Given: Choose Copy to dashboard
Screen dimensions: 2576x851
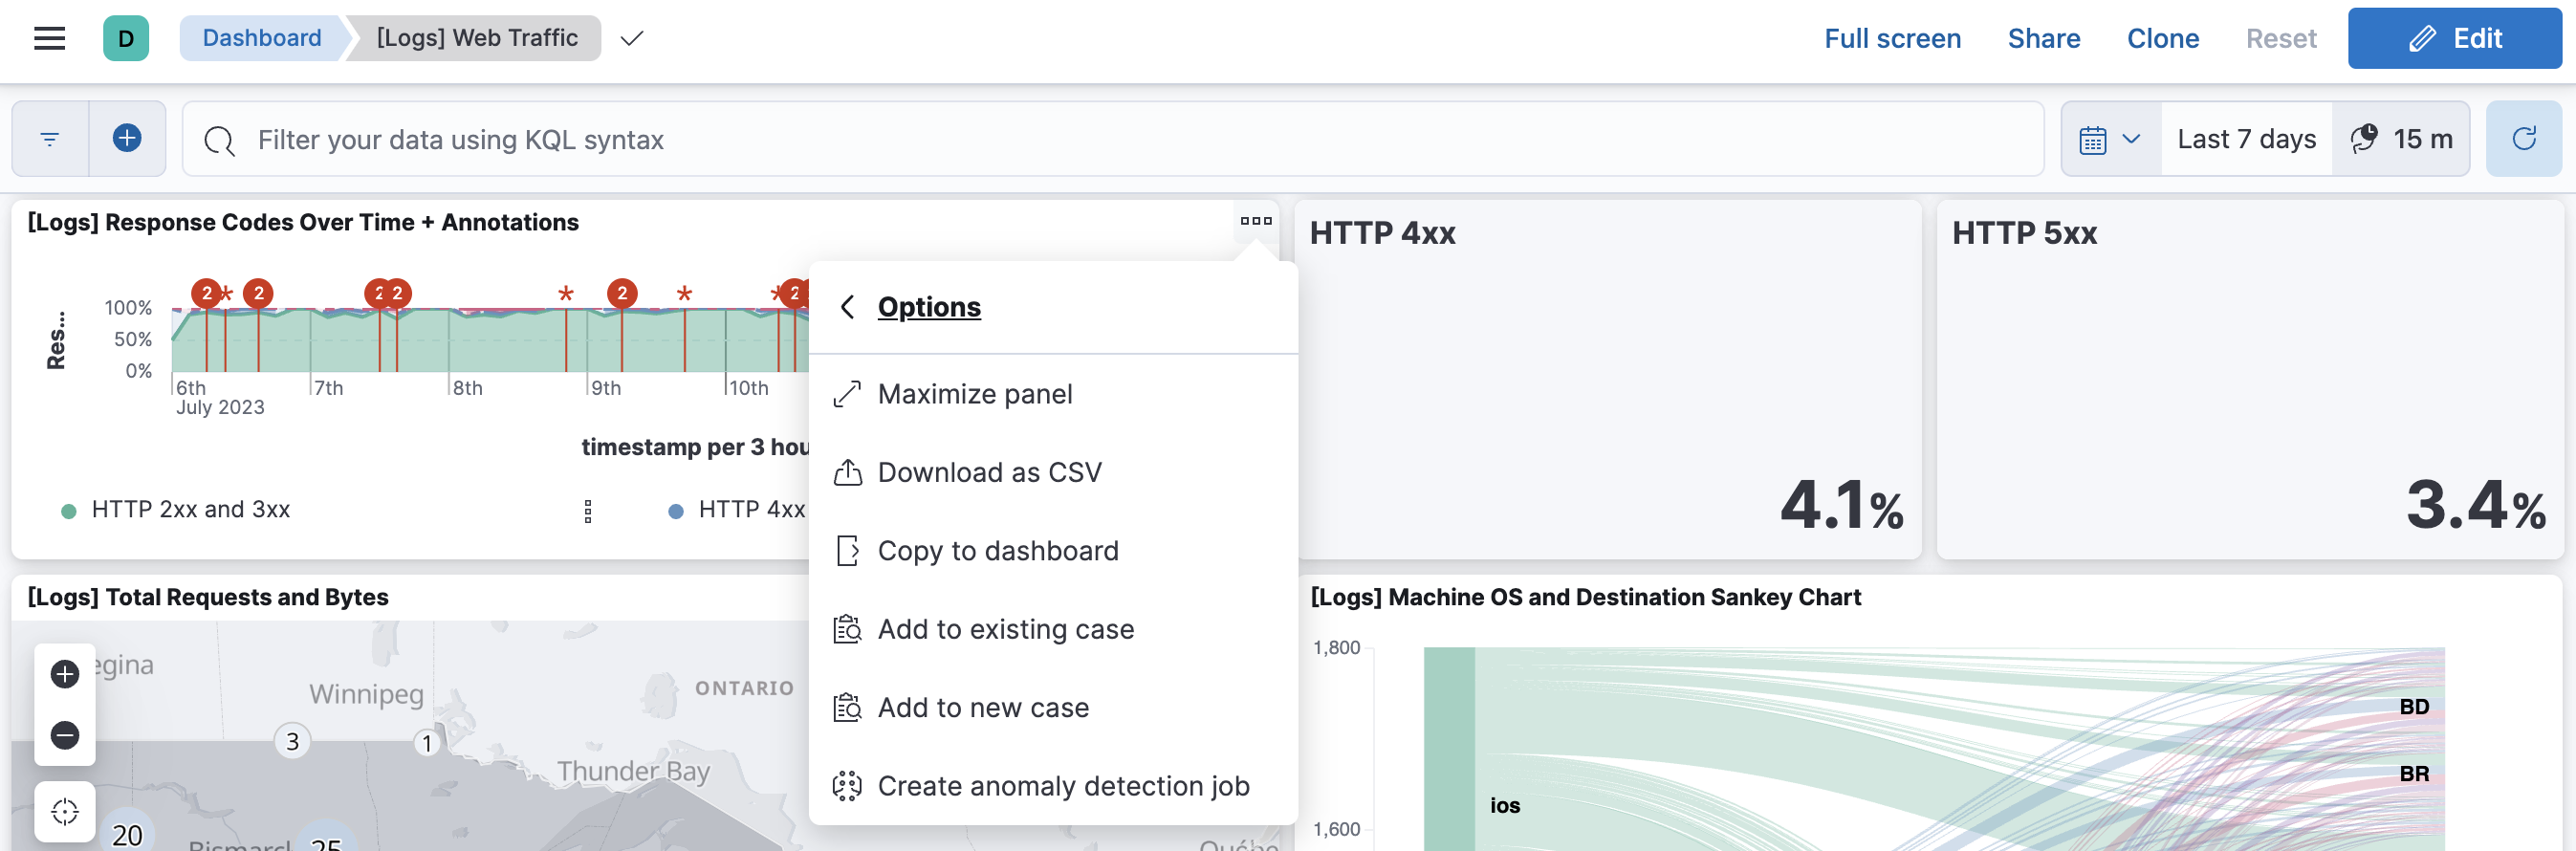Looking at the screenshot, I should 1053,551.
